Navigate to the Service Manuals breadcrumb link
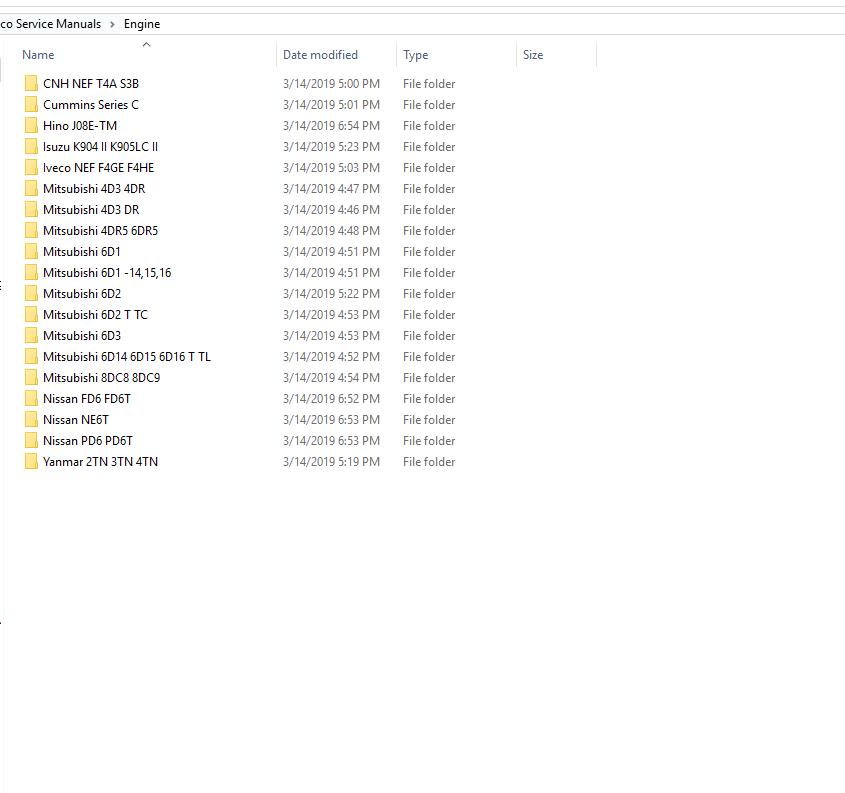Screen dimensions: 845x793 tap(50, 23)
